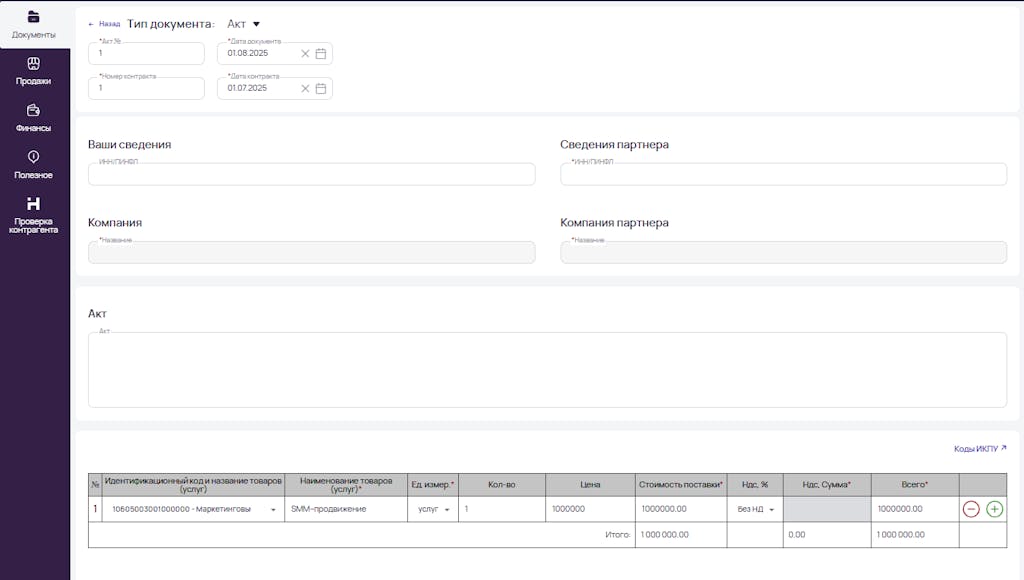Image resolution: width=1024 pixels, height=580 pixels.
Task: Focus the Номер контракта input field
Action: [146, 88]
